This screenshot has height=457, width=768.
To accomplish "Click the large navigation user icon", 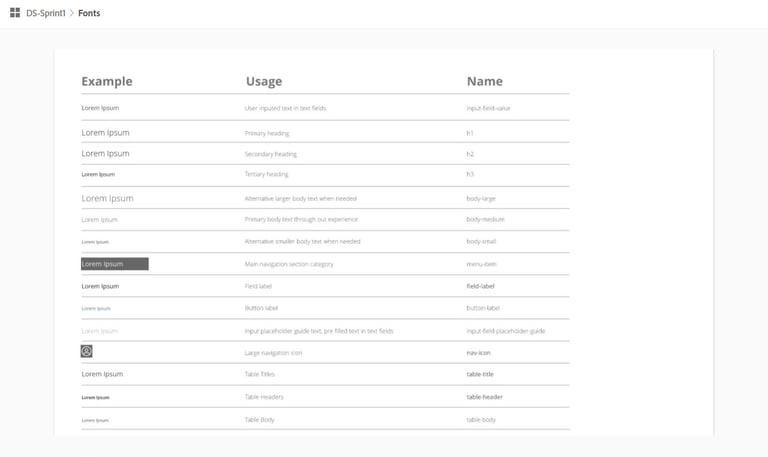I will coord(87,352).
